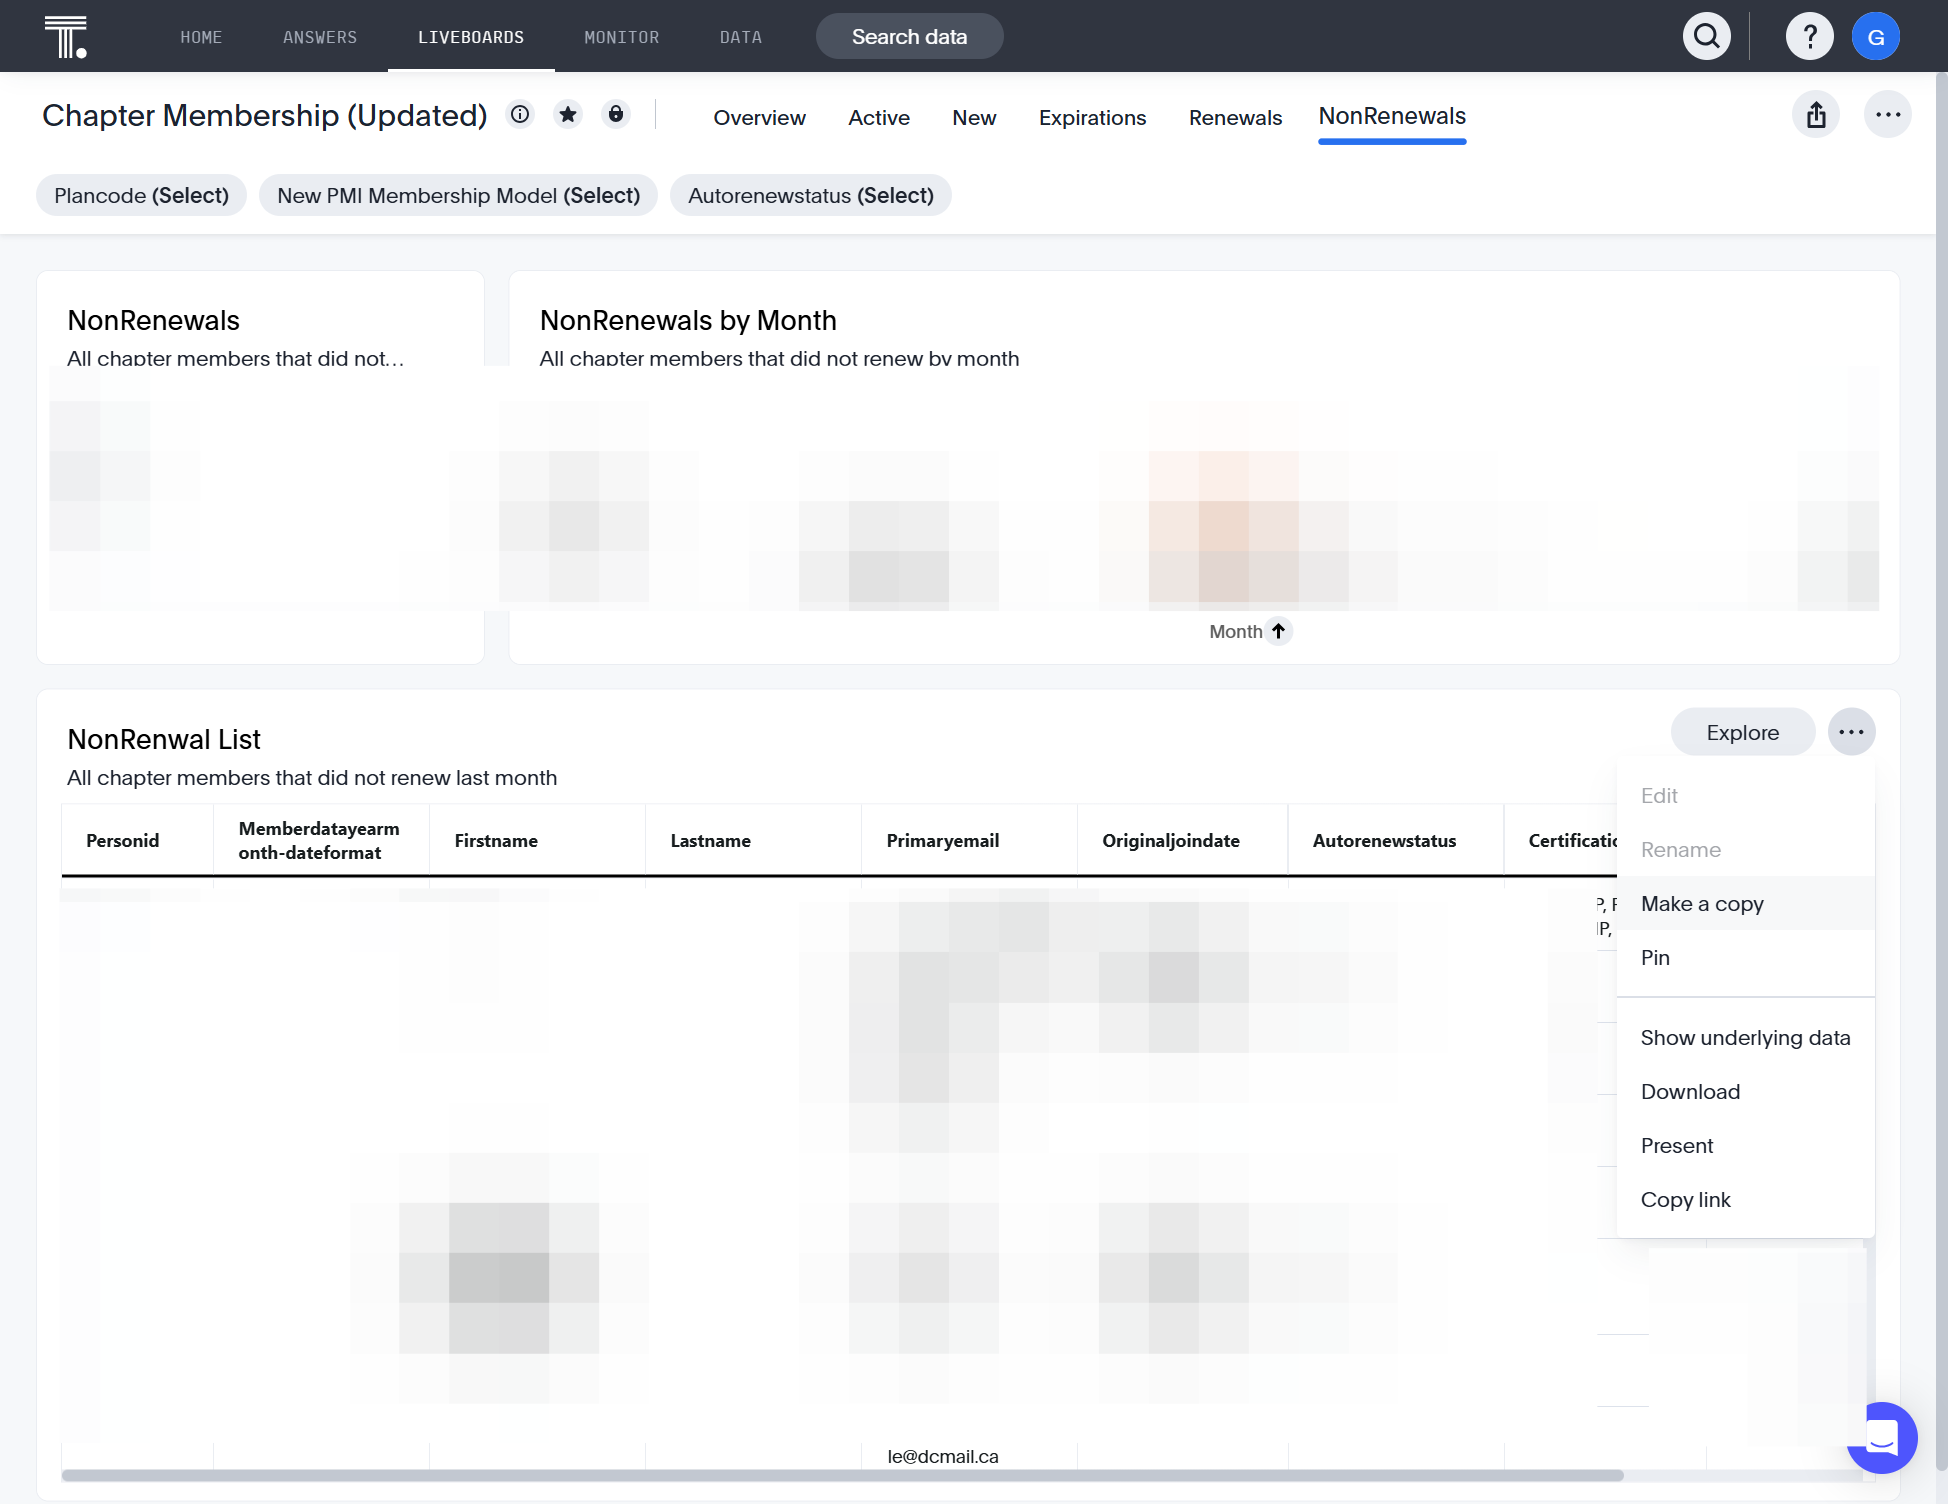Image resolution: width=1948 pixels, height=1504 pixels.
Task: Click the Primaryemail column header
Action: coord(970,840)
